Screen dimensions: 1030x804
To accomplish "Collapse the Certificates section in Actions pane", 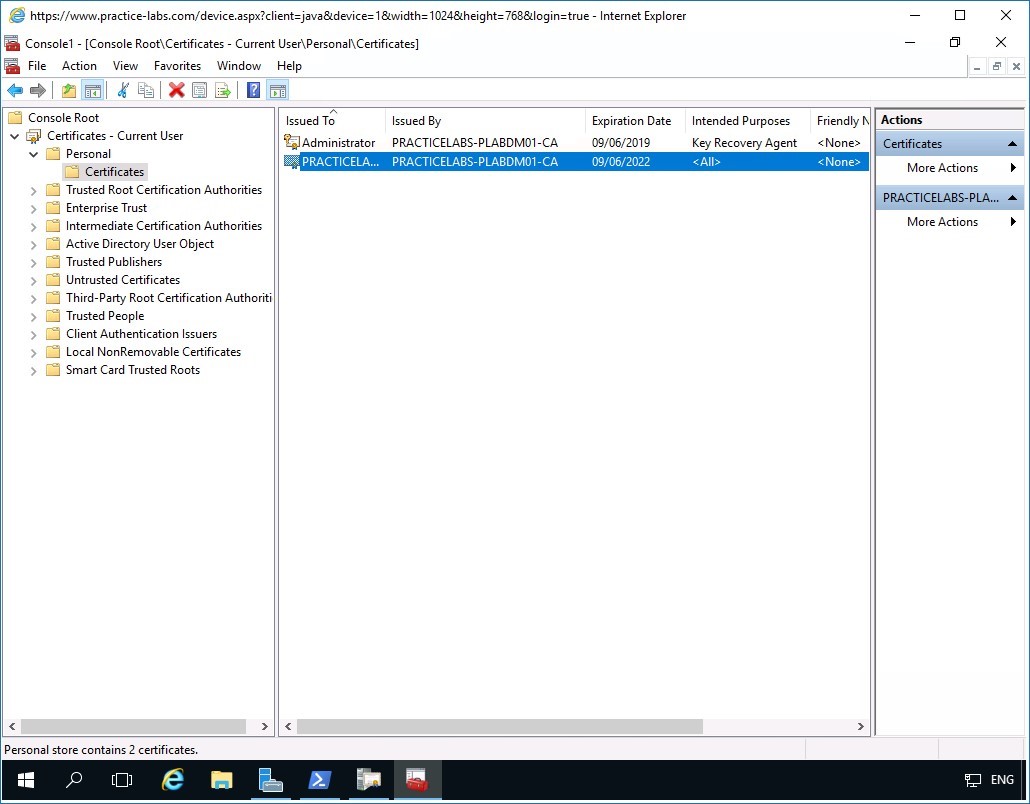I will pos(1012,144).
